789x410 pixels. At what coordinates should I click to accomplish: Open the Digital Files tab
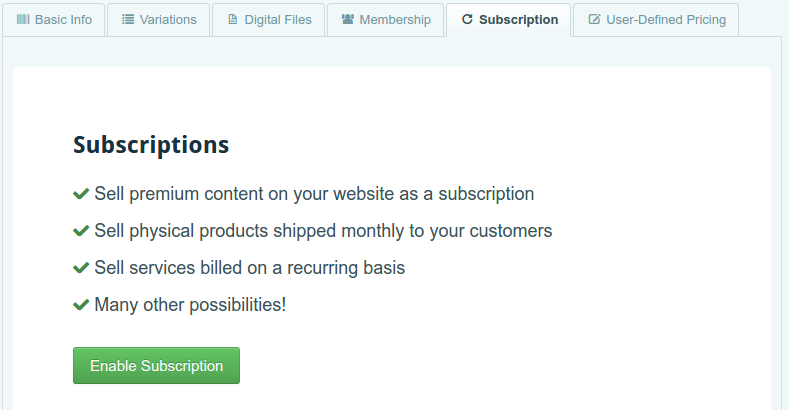269,20
